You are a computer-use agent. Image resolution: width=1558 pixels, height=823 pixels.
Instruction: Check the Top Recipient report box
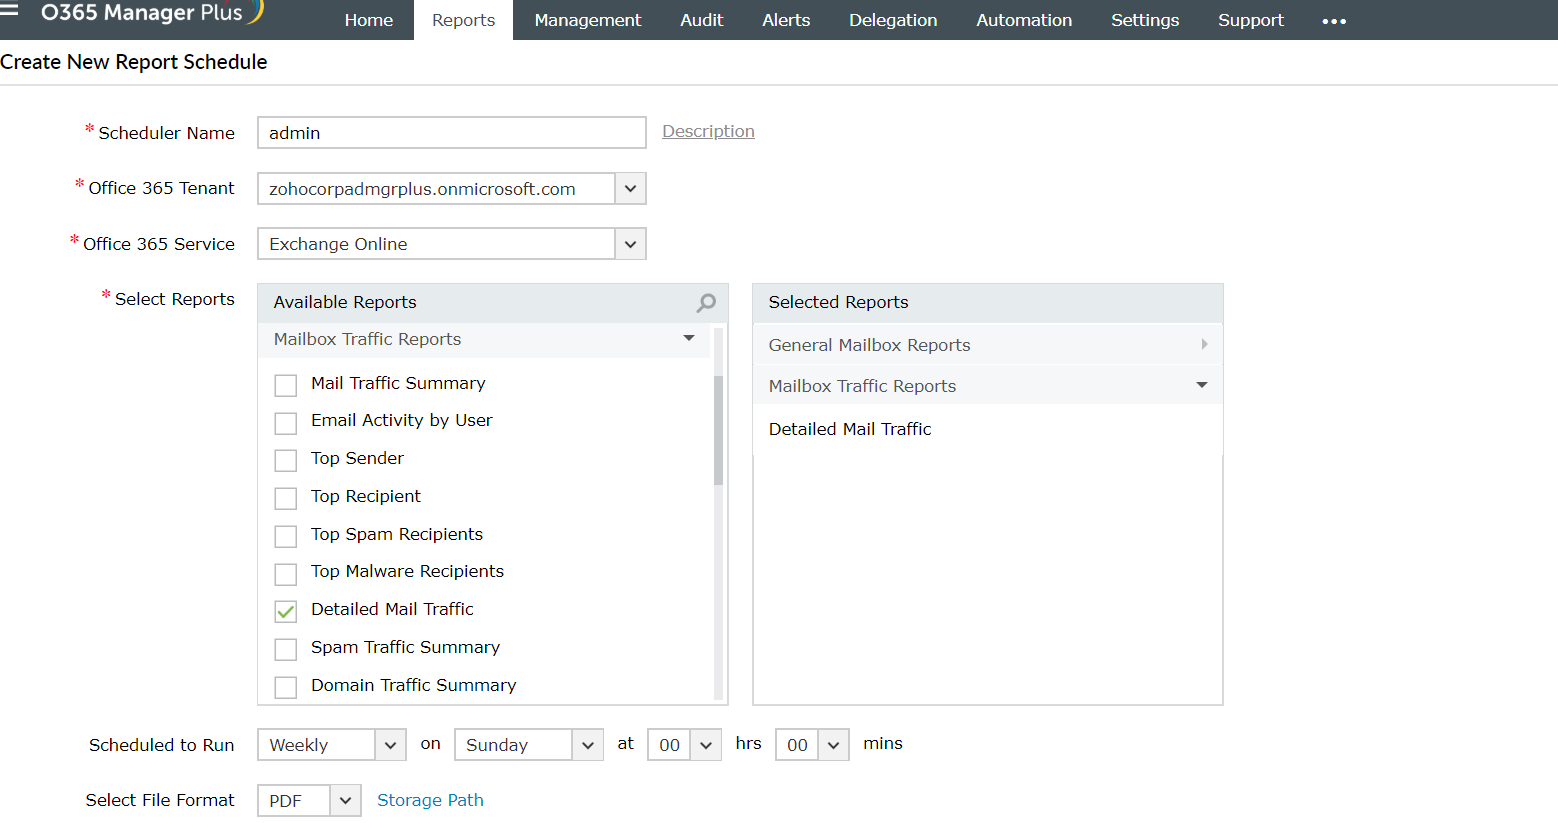[x=286, y=498]
